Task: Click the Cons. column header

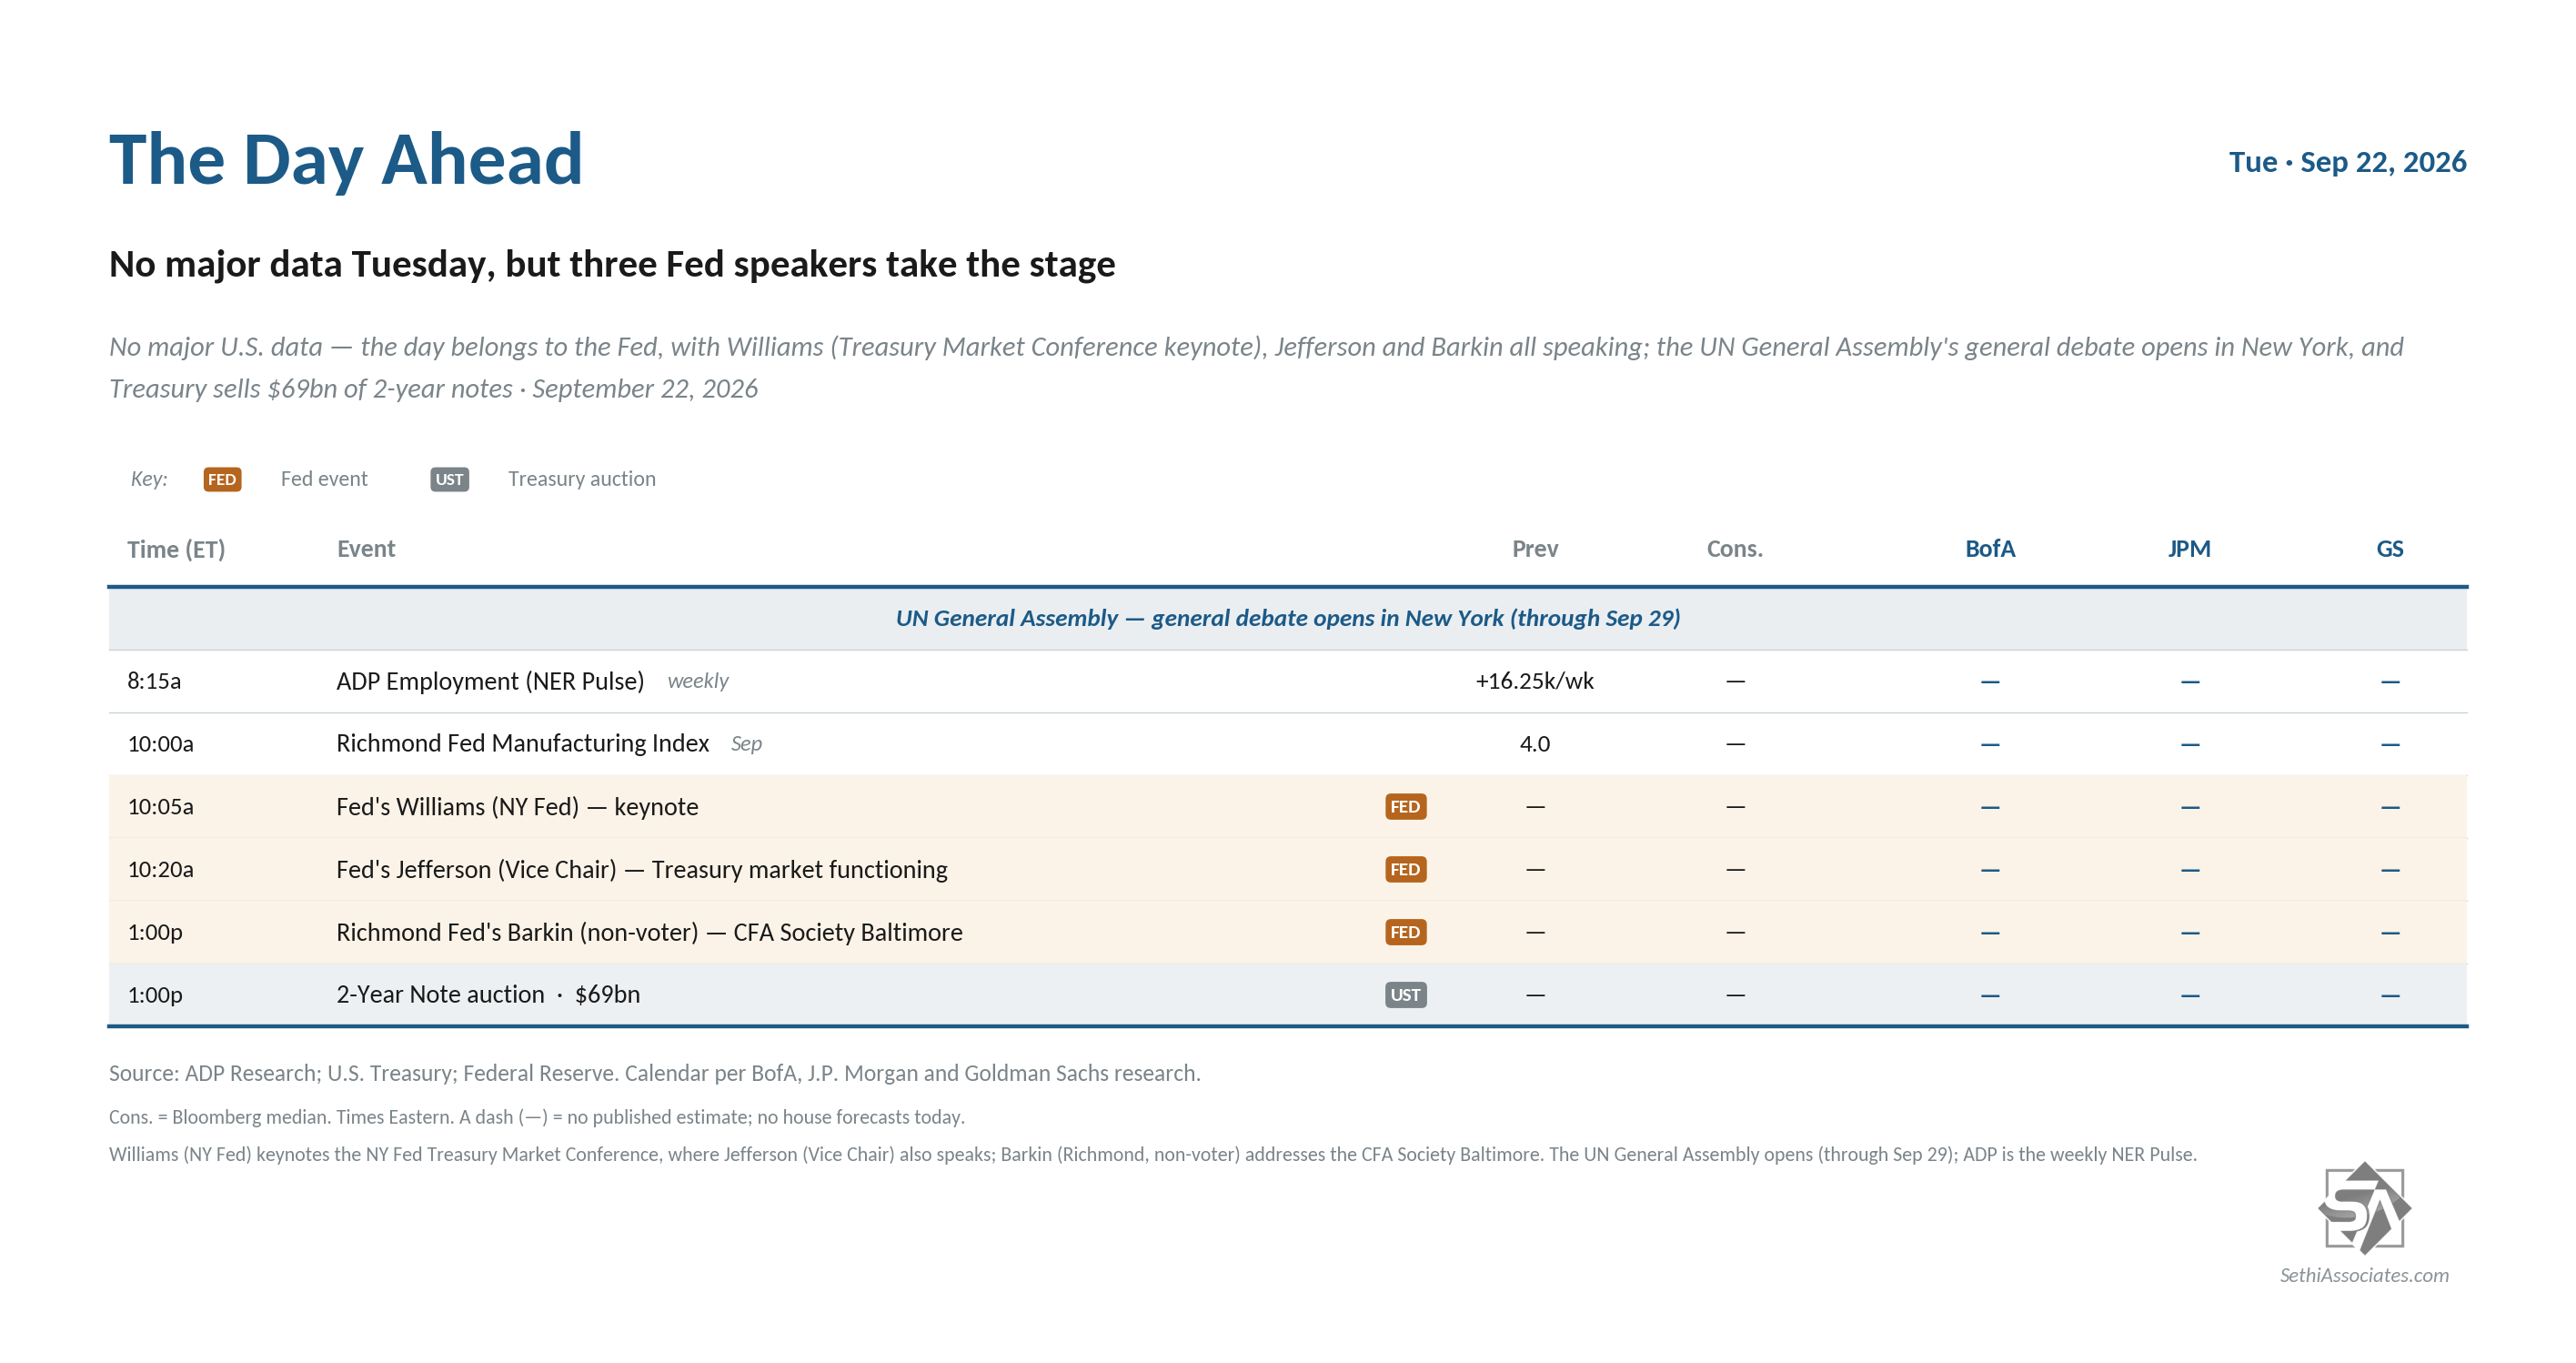Action: pyautogui.click(x=1735, y=548)
